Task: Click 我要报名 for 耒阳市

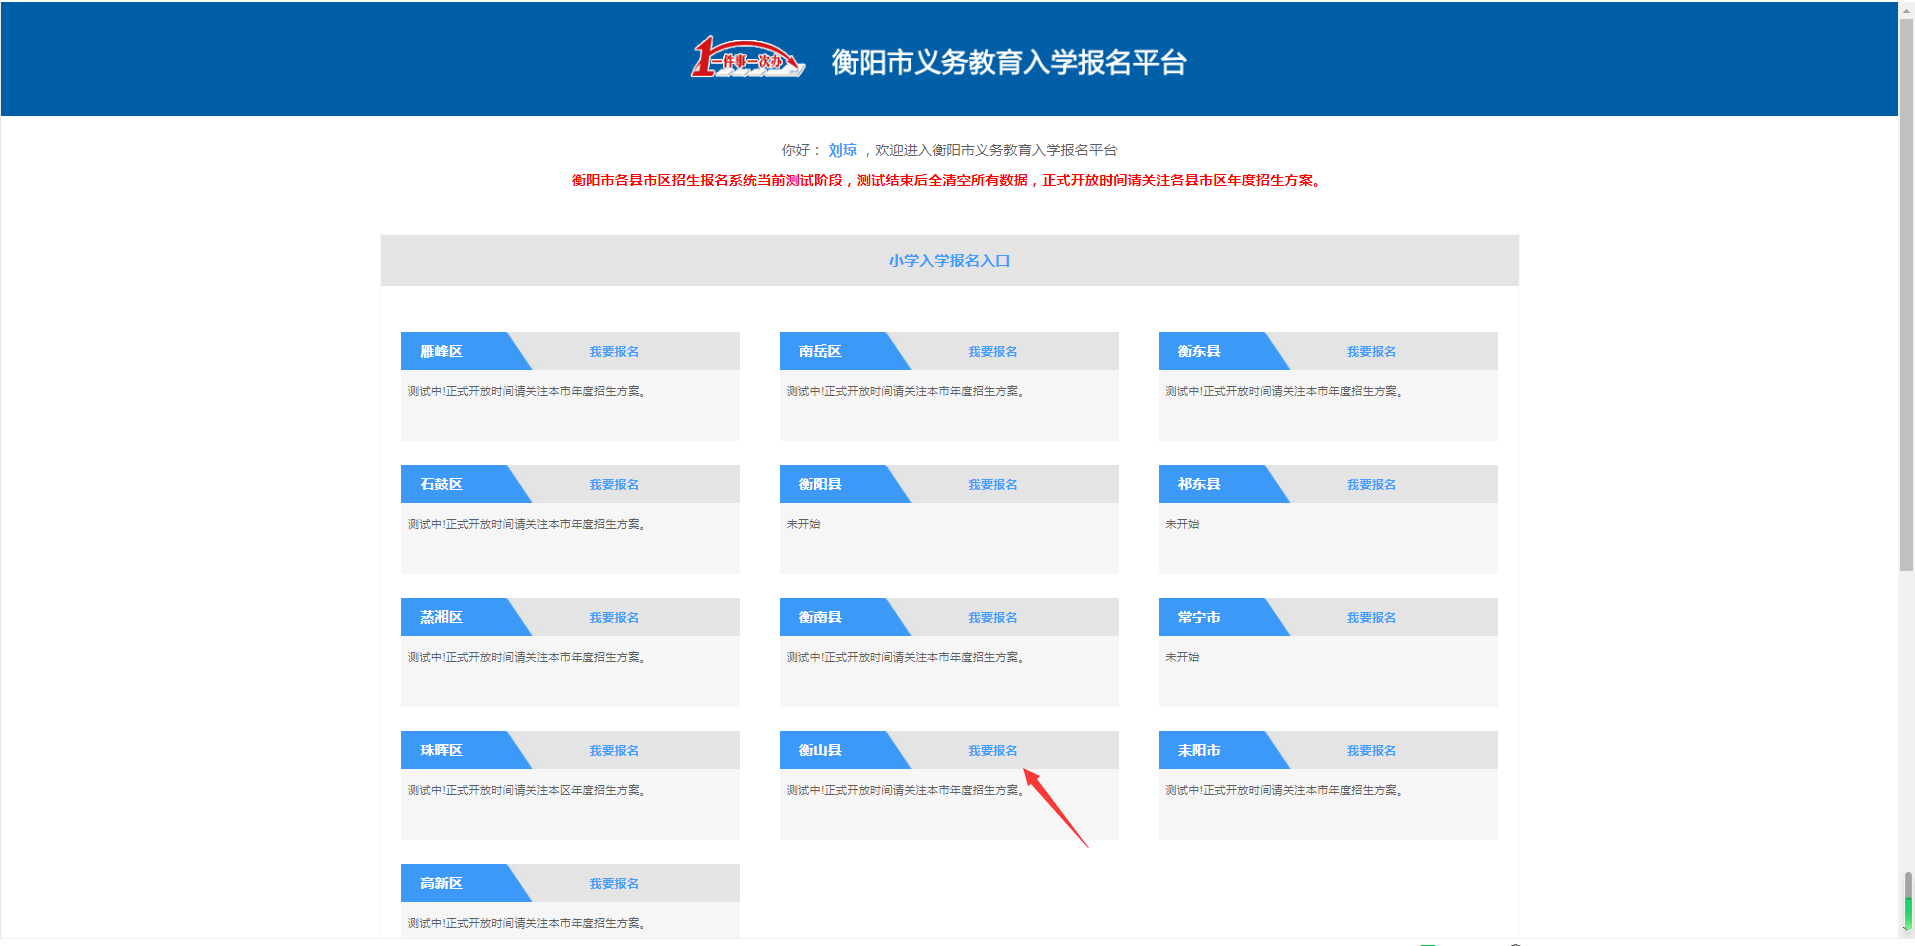Action: tap(1371, 751)
